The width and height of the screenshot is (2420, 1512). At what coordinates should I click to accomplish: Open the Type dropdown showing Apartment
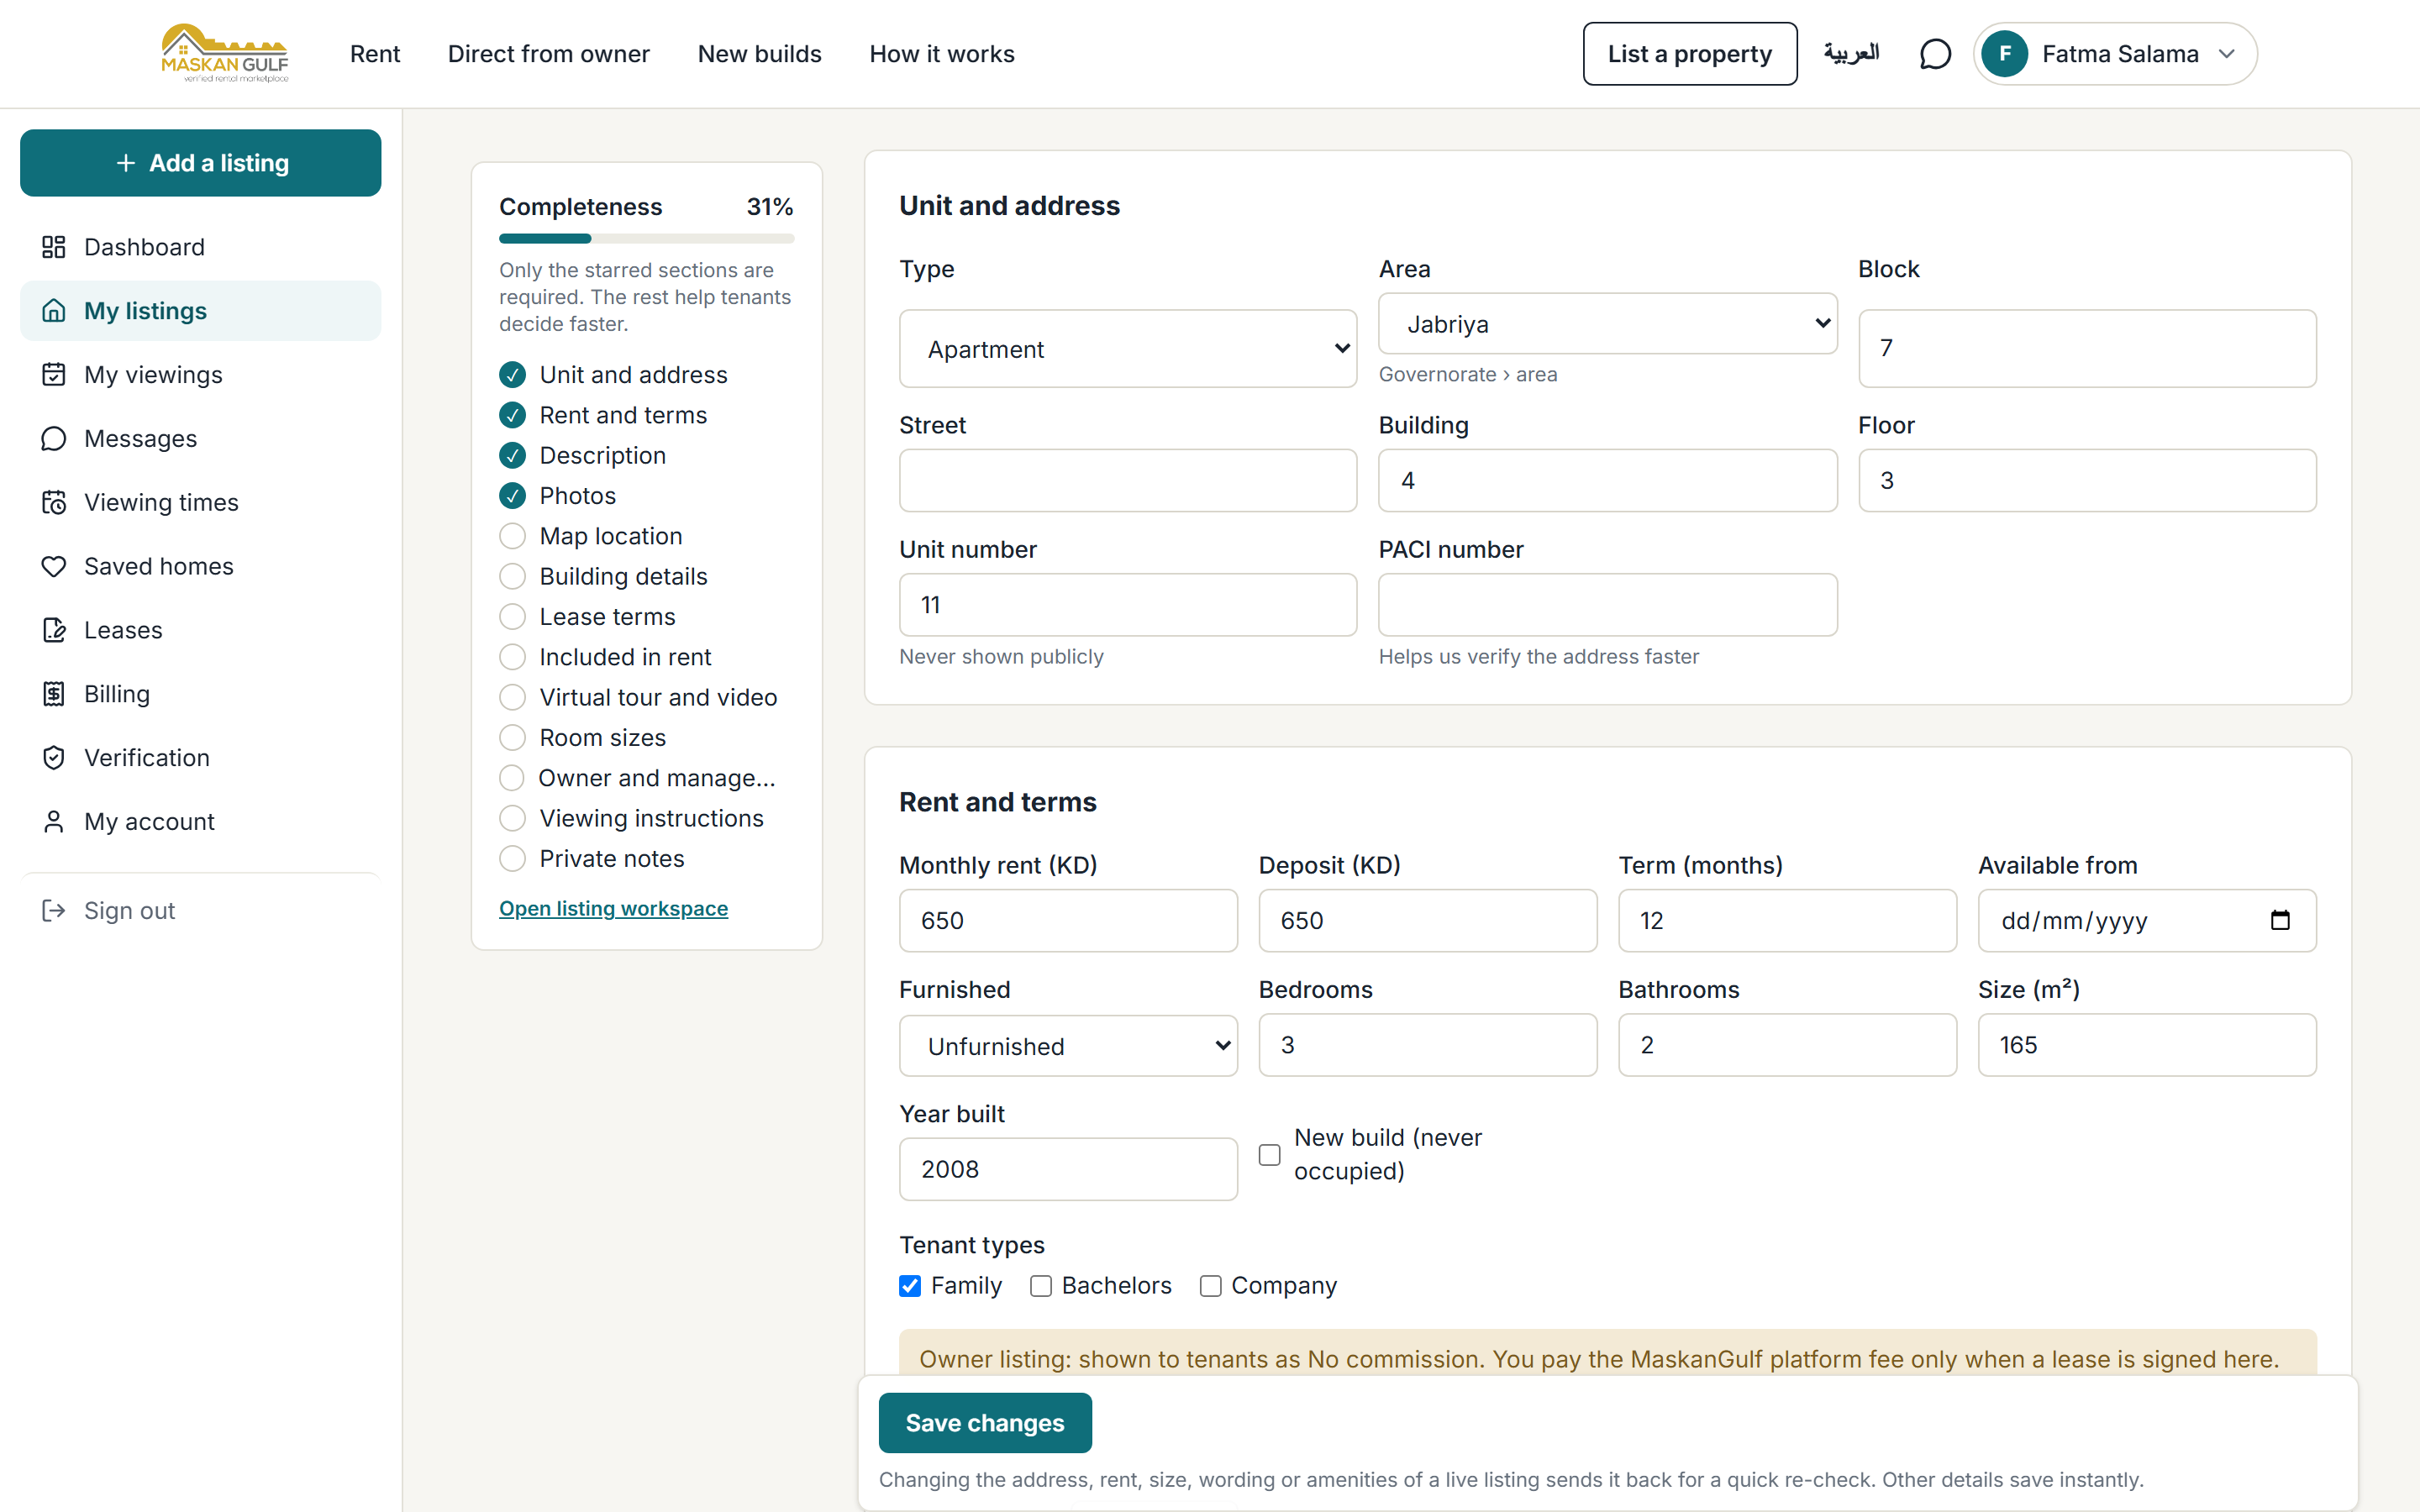pos(1128,349)
